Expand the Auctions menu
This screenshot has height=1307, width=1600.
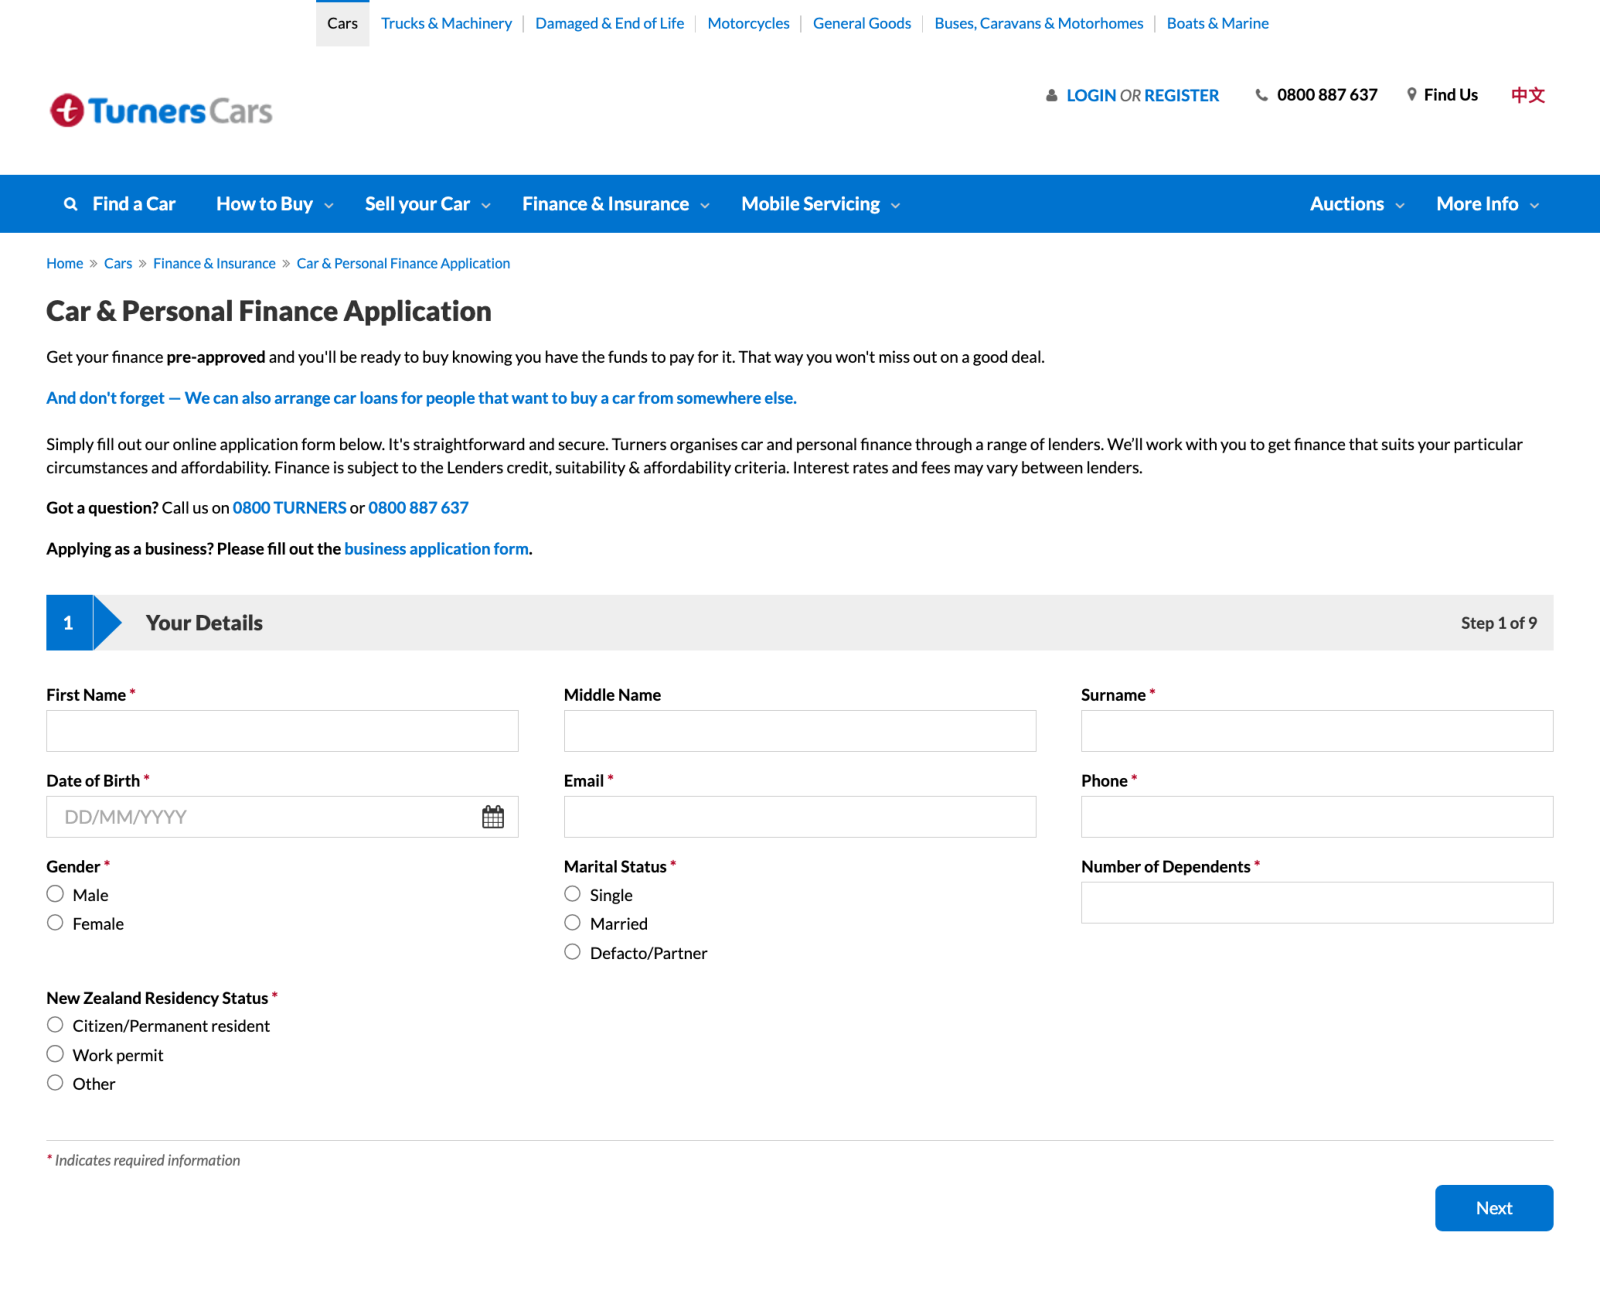1357,204
